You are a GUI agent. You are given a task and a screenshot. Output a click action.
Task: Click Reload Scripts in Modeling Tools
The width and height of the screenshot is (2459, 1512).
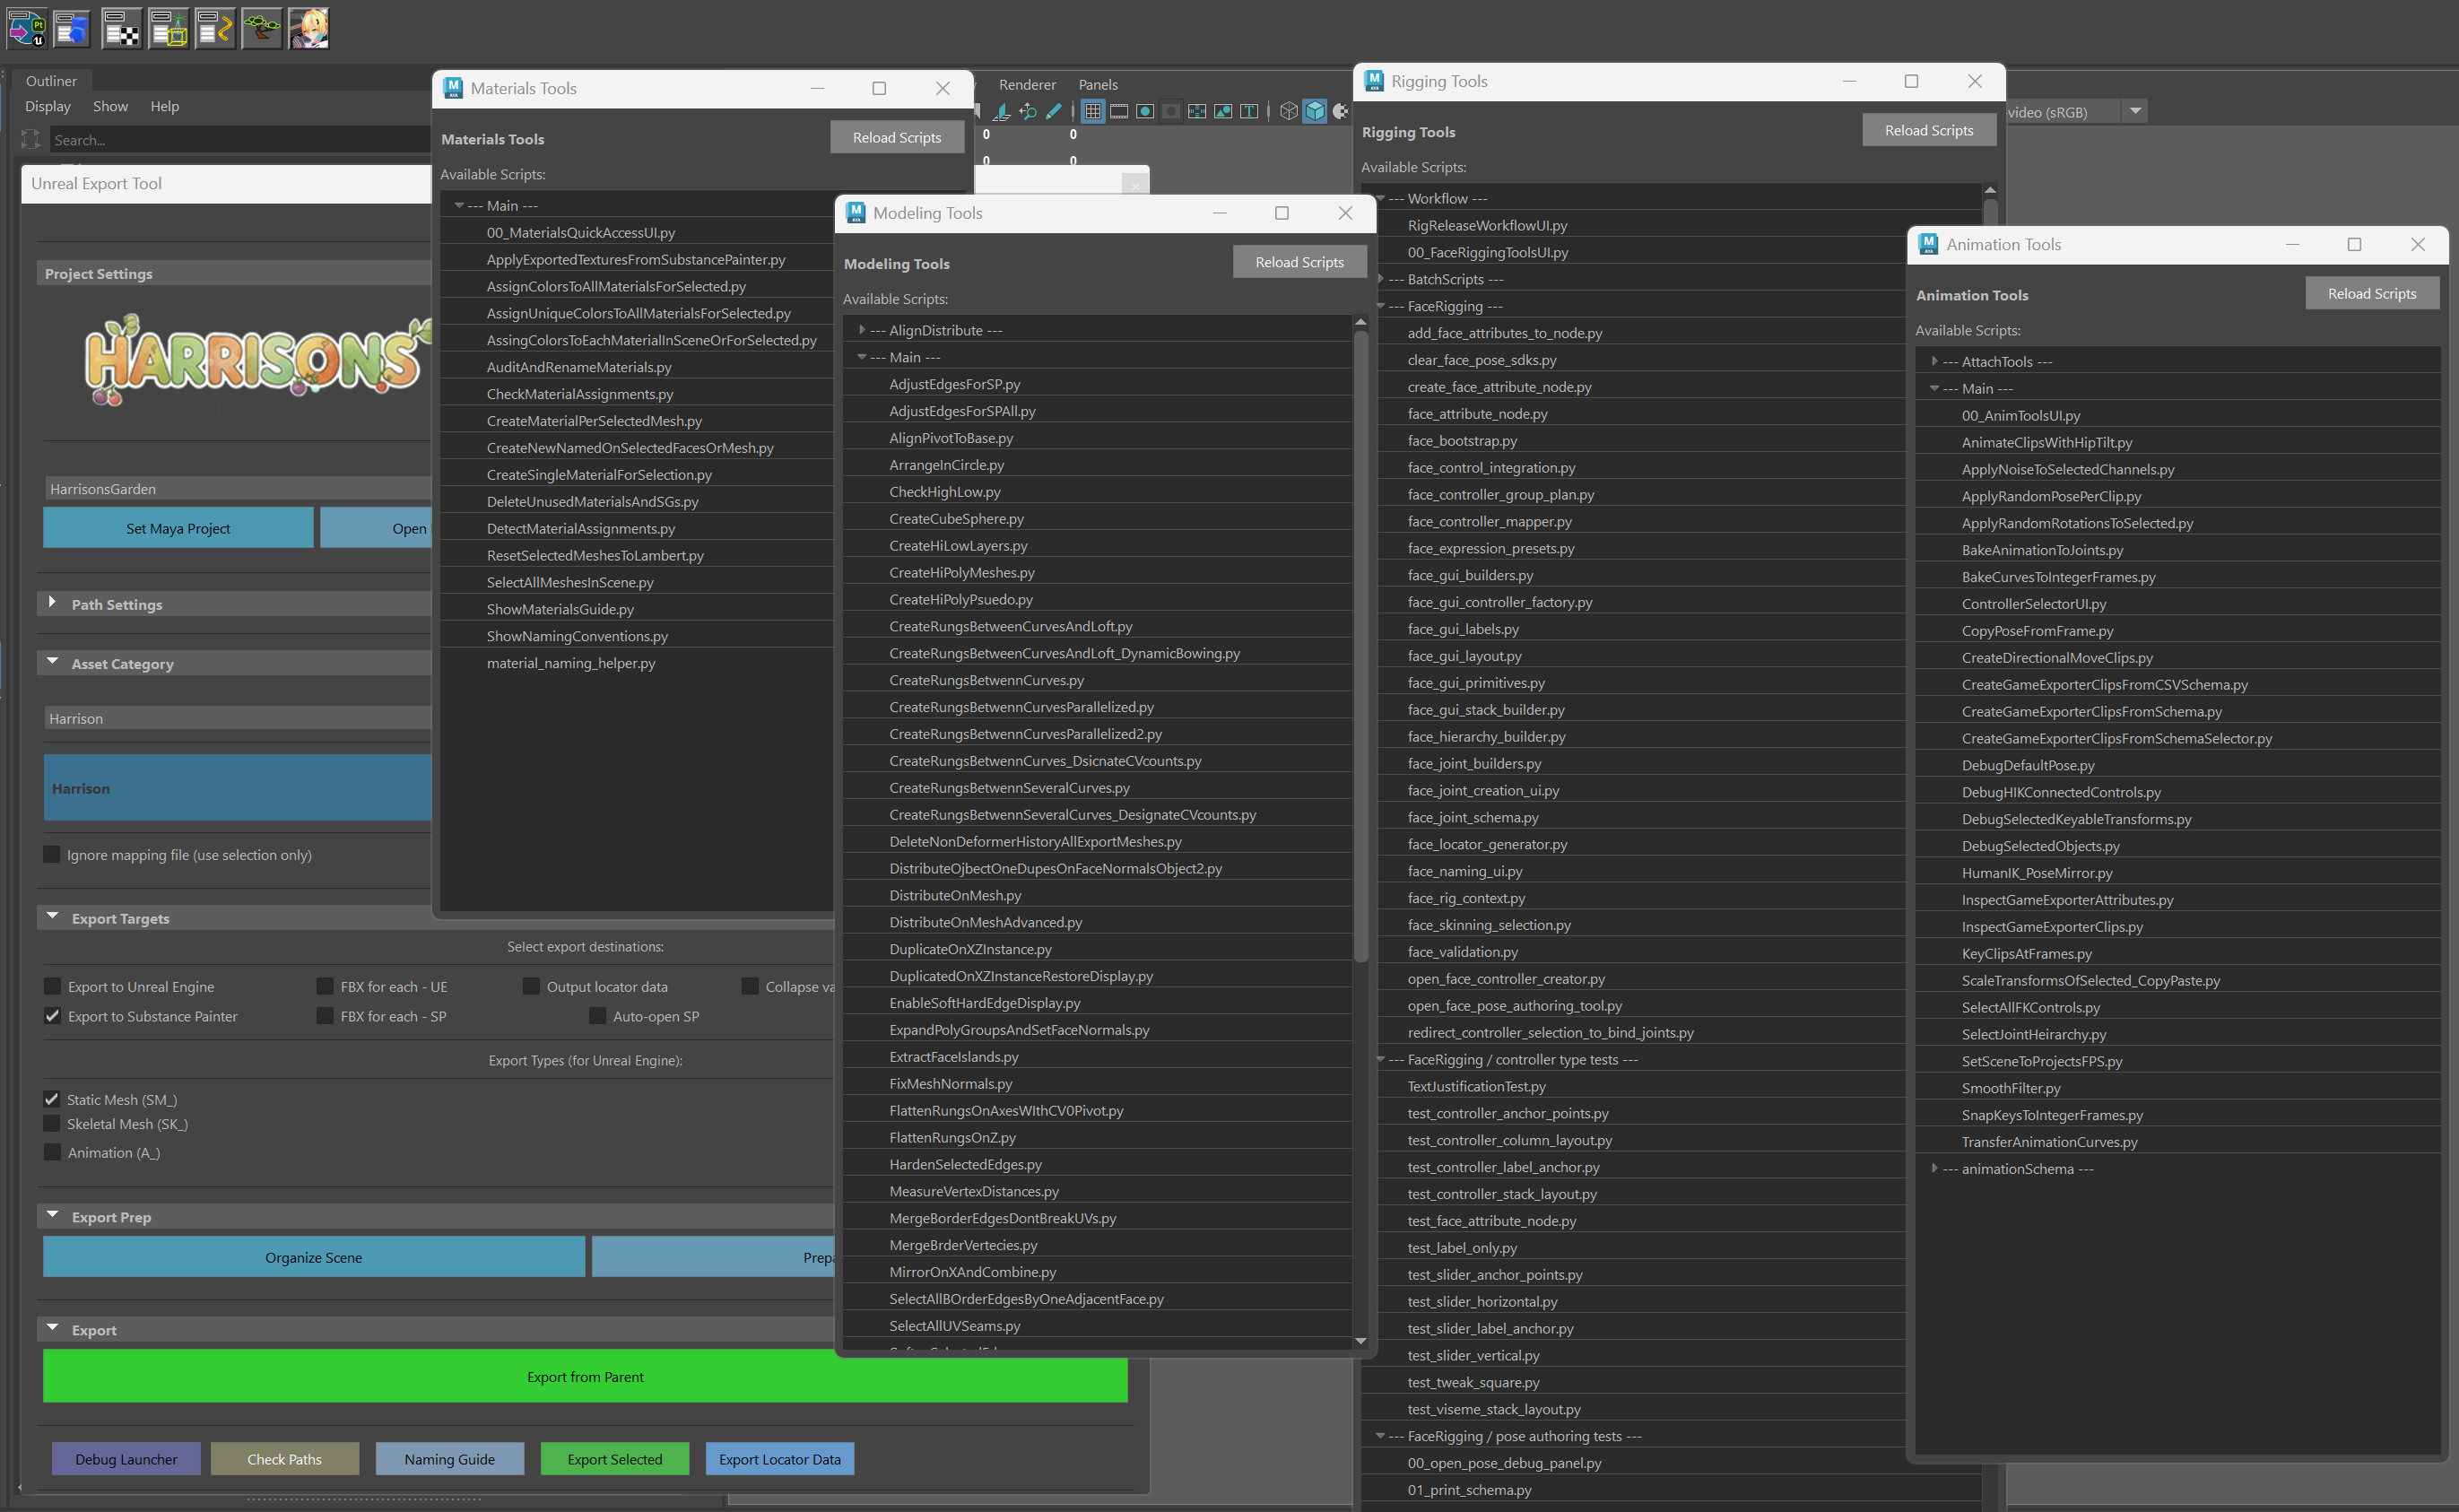click(x=1299, y=262)
